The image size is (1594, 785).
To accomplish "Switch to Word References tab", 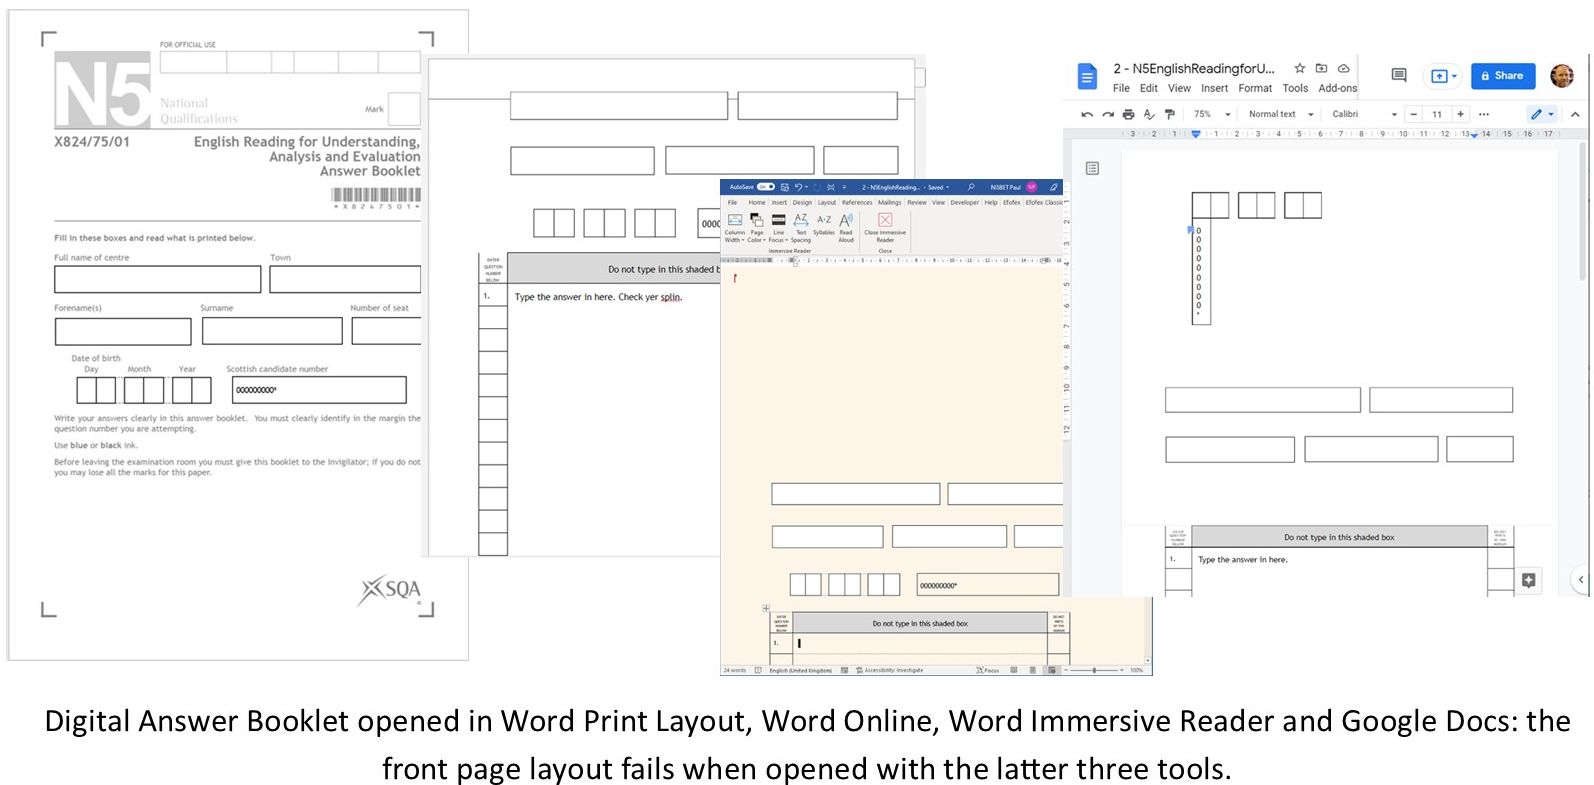I will pyautogui.click(x=857, y=202).
